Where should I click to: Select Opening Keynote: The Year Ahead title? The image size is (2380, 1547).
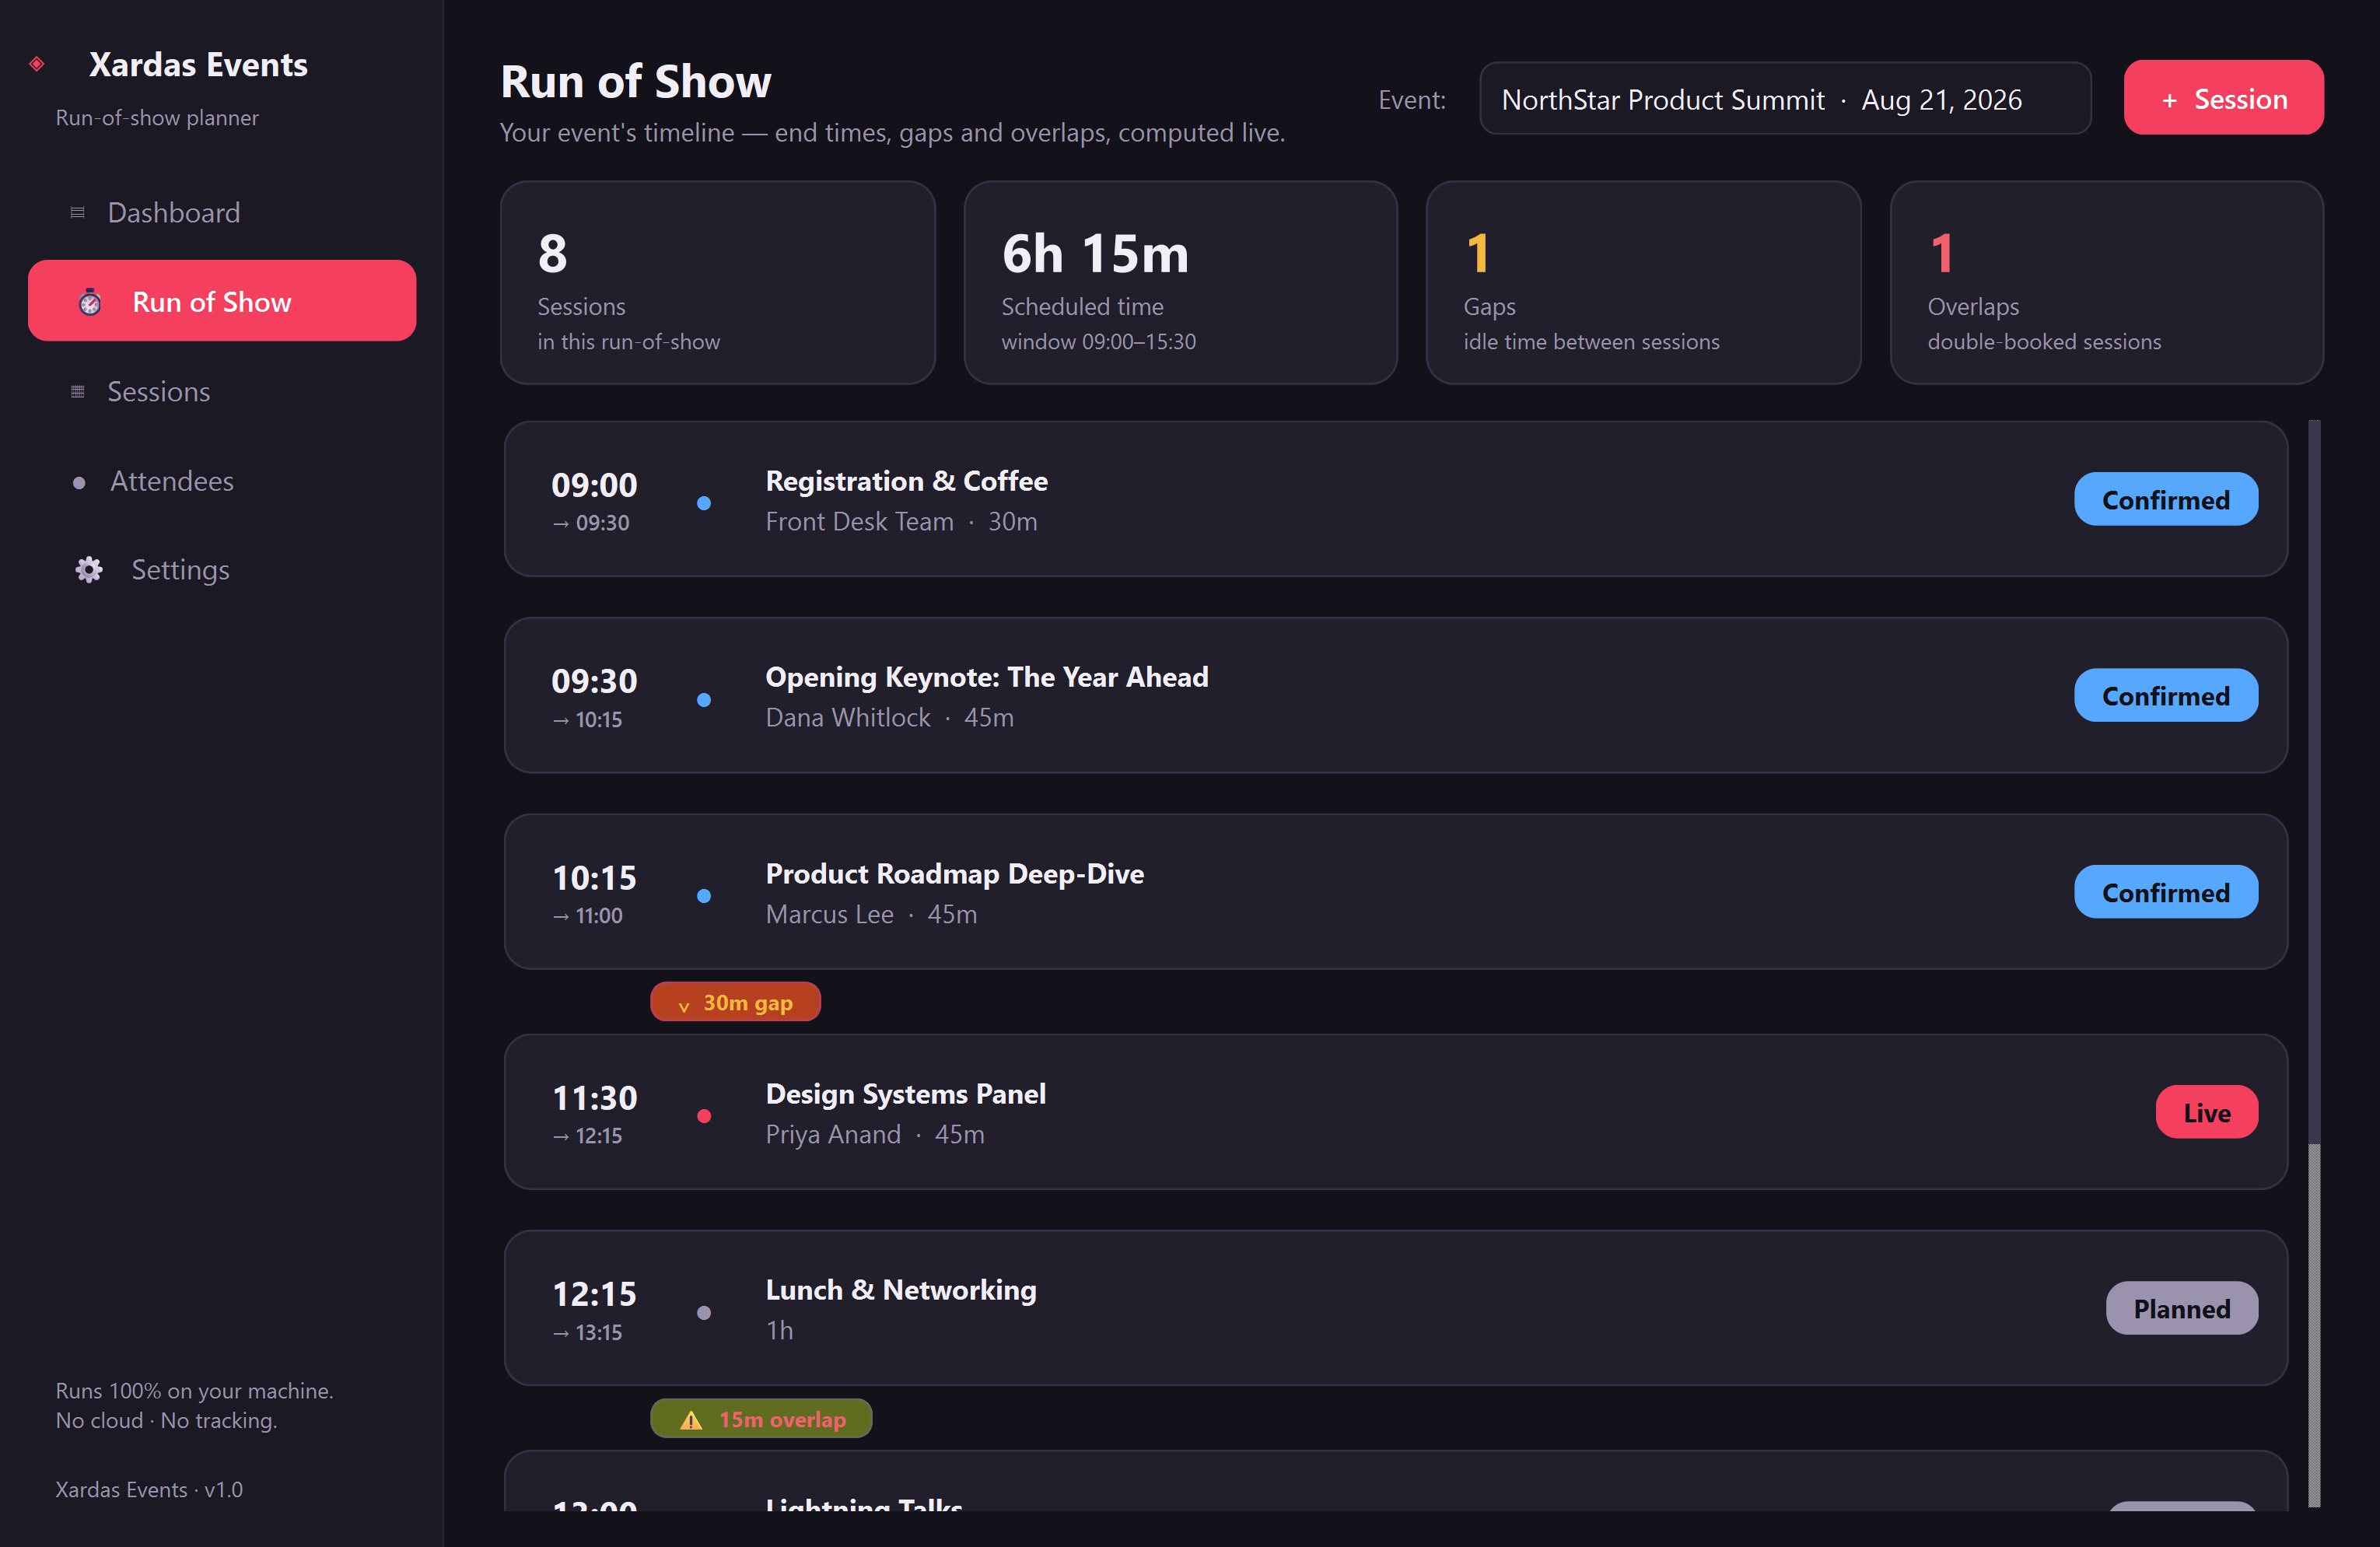tap(987, 678)
